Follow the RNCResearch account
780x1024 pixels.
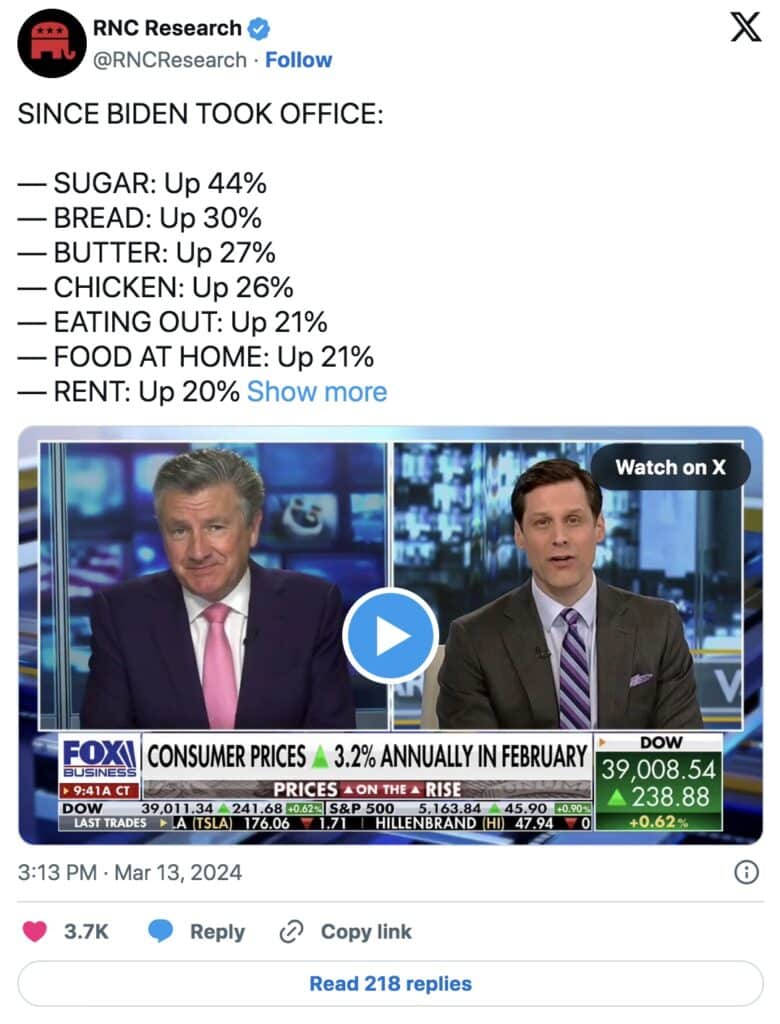click(299, 60)
